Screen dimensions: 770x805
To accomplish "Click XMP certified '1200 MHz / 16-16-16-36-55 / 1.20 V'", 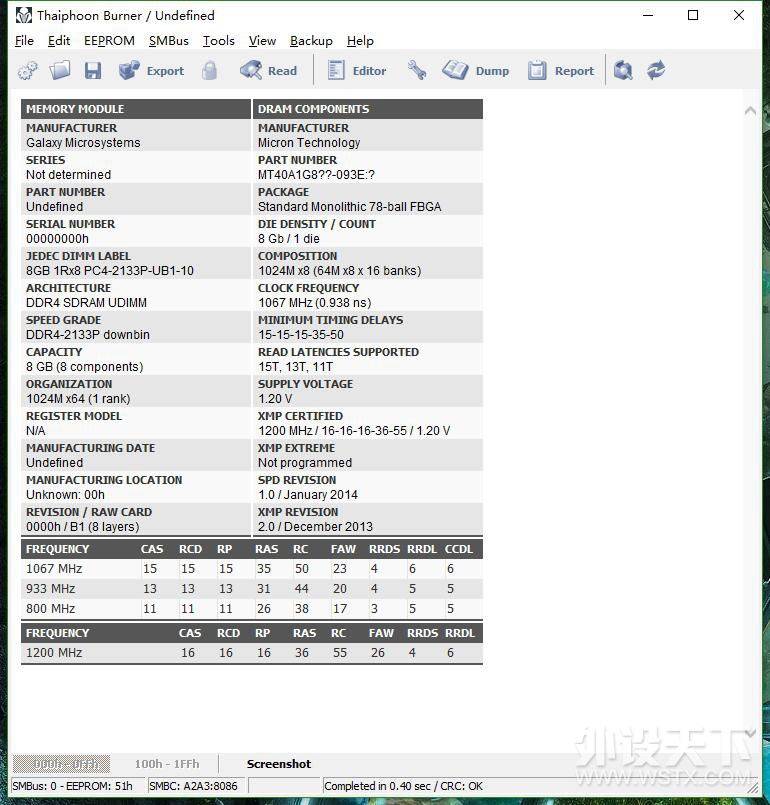I will point(354,431).
